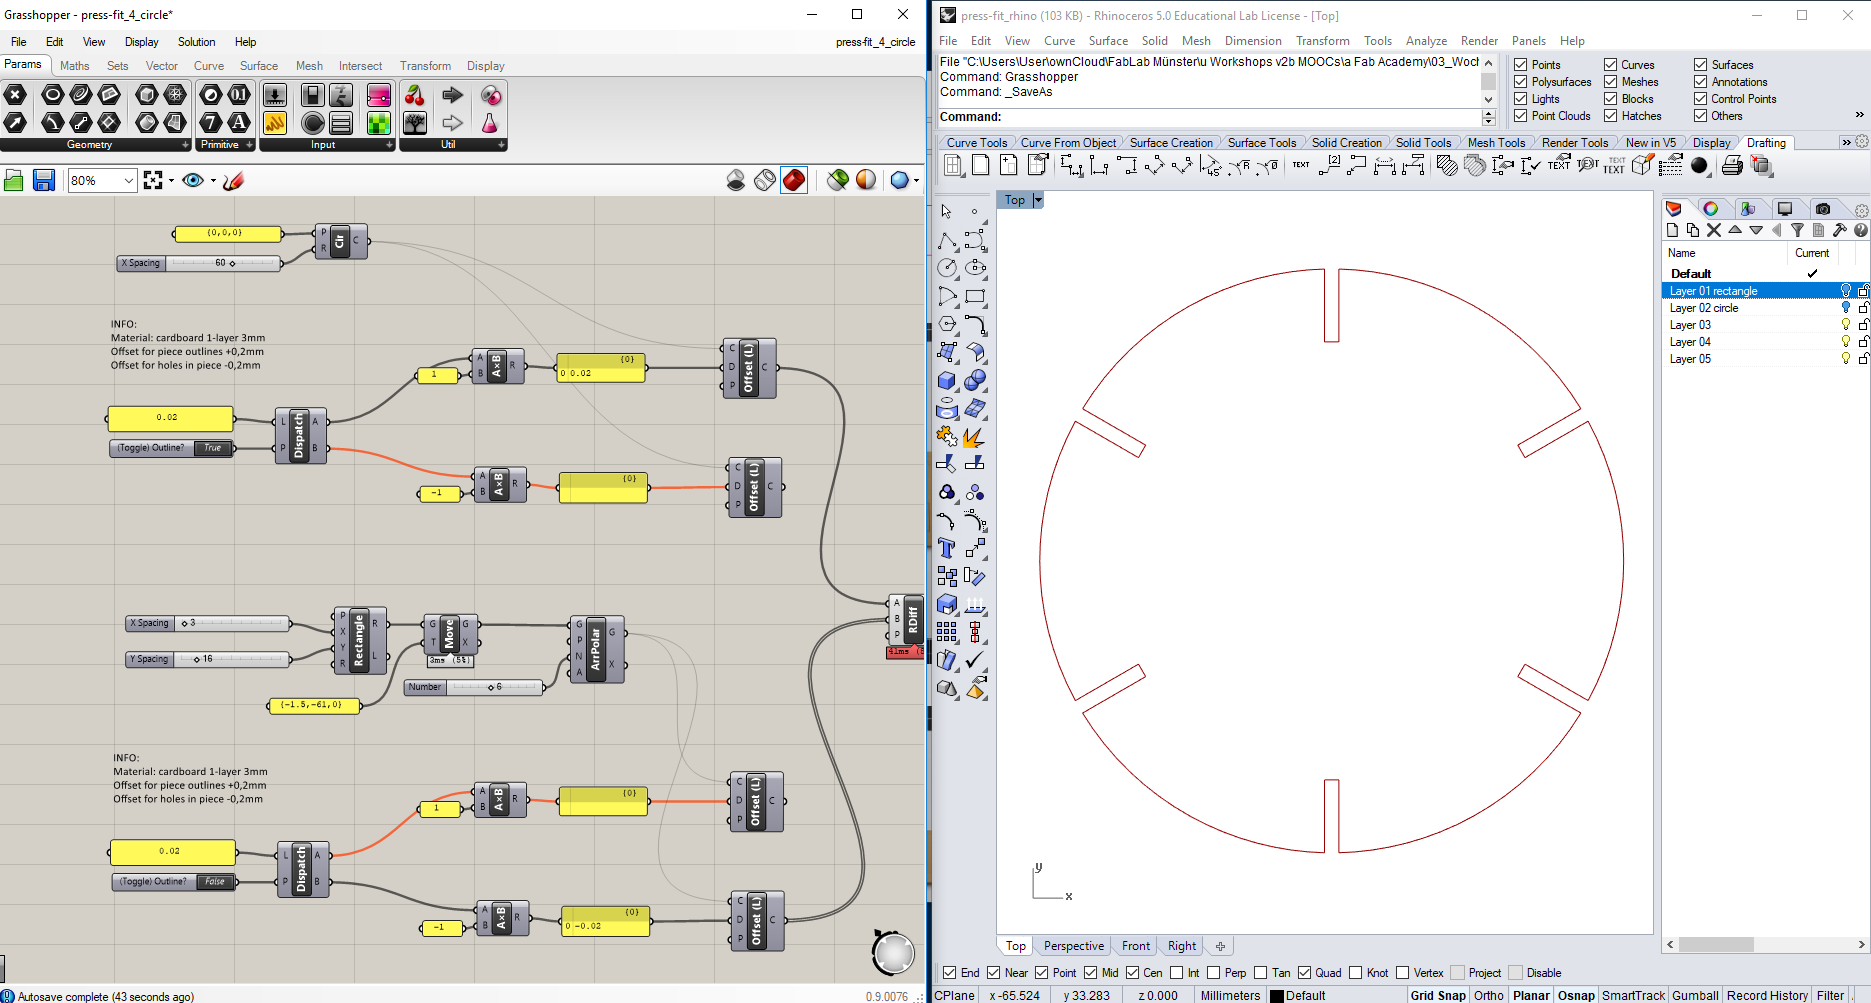The width and height of the screenshot is (1871, 1003).
Task: Open the Grasshopper sketch tool
Action: tap(234, 180)
